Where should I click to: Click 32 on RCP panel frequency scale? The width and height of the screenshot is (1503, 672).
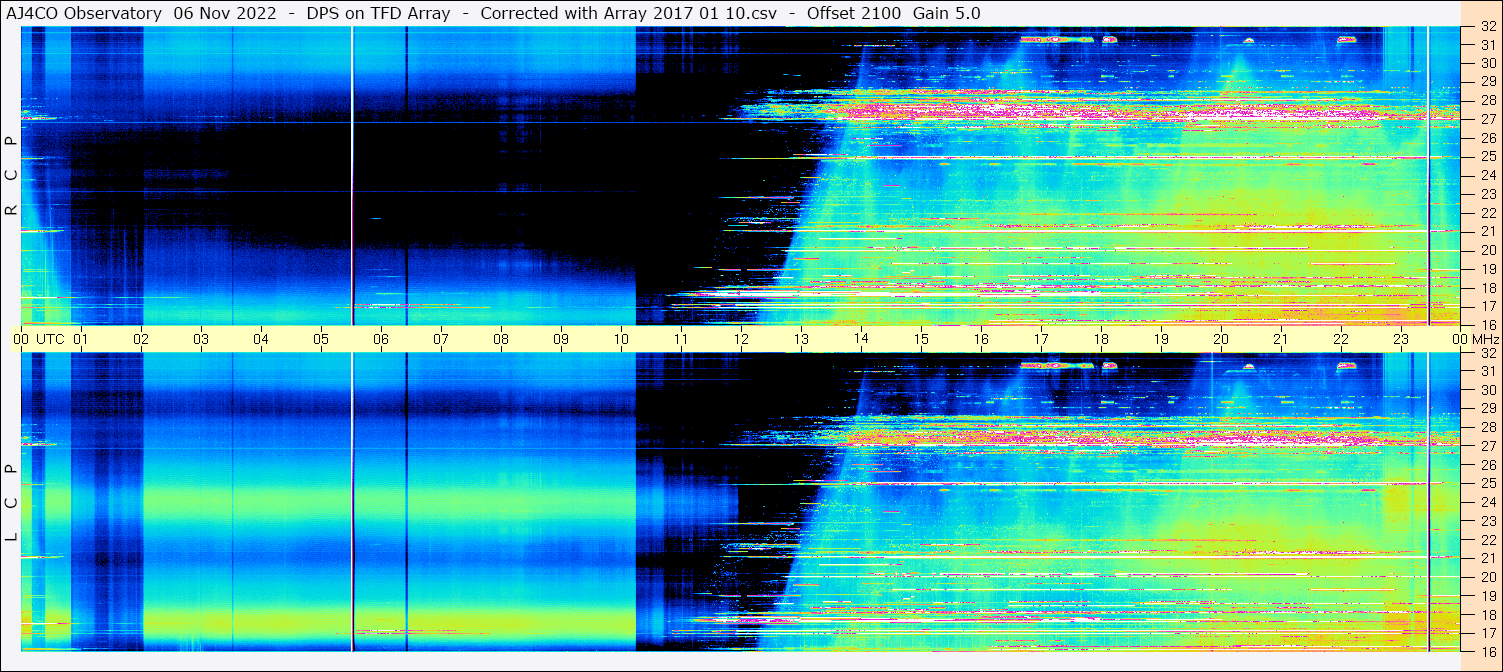[x=1487, y=26]
